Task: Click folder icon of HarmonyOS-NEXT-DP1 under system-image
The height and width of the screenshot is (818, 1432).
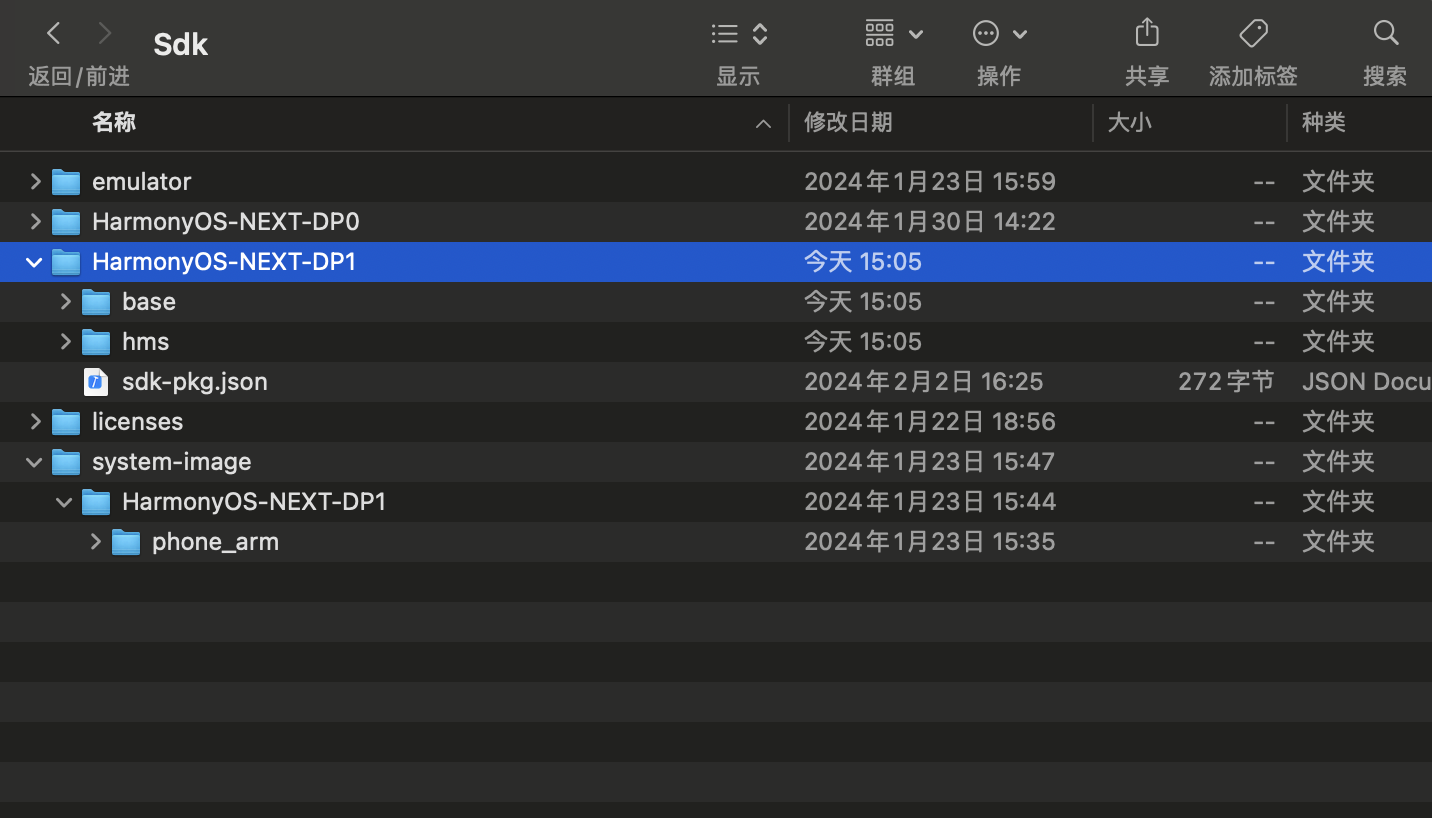Action: pyautogui.click(x=96, y=502)
